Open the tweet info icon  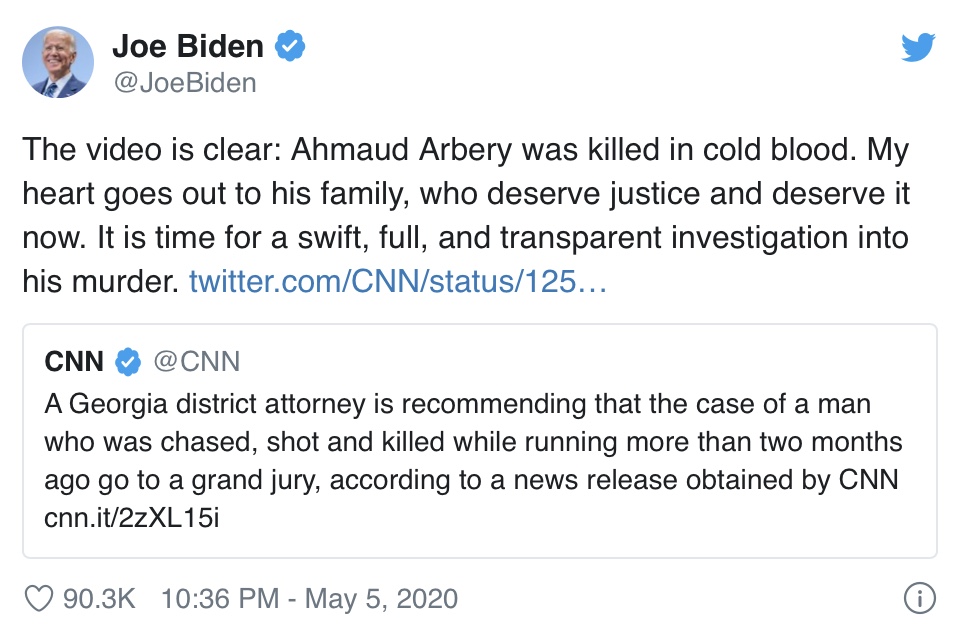coord(919,598)
